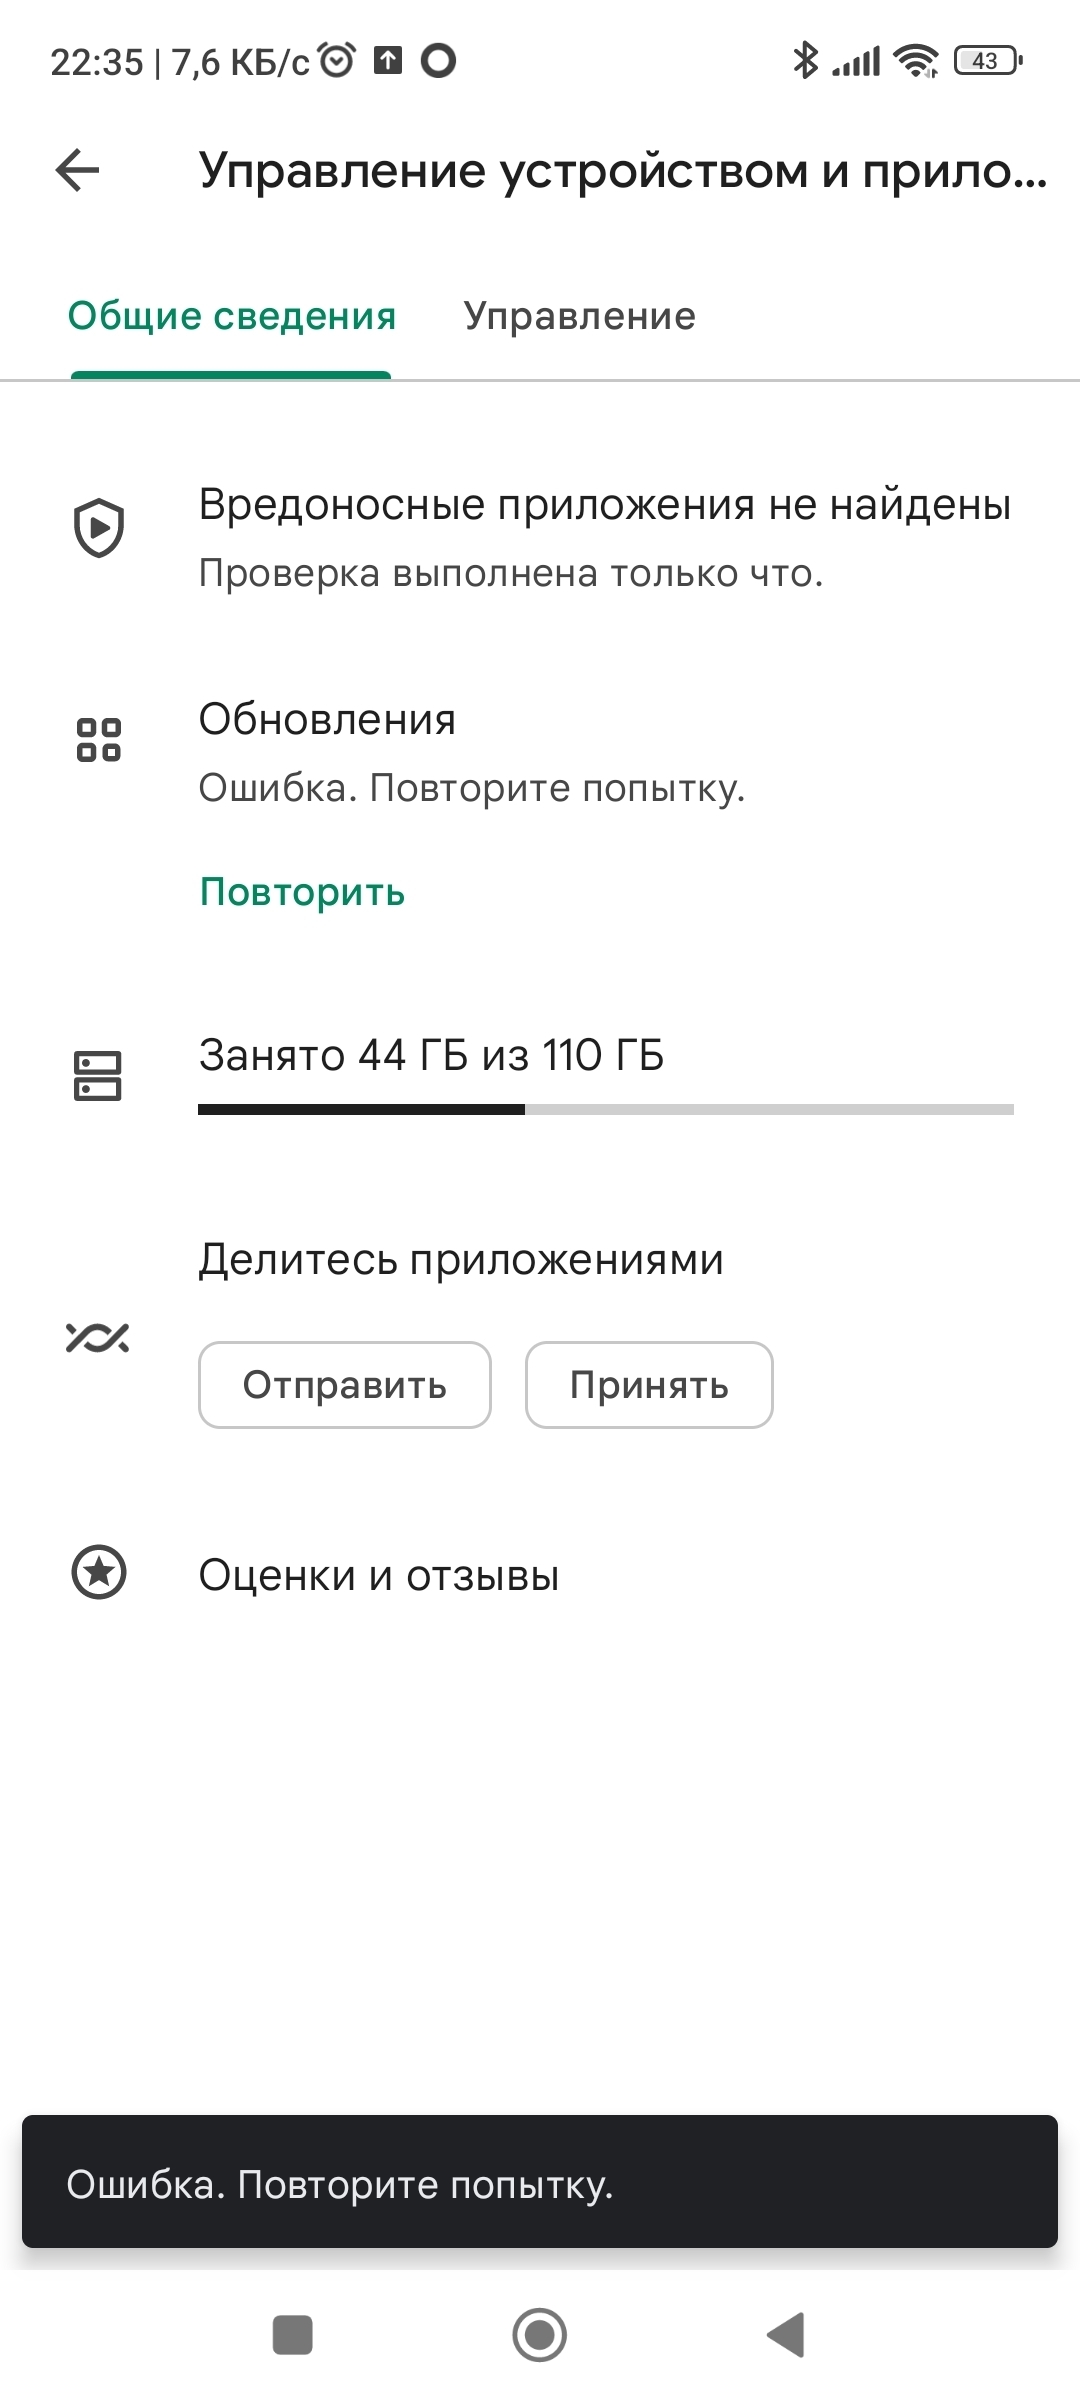Tap the app sharing icon

coord(98,1337)
